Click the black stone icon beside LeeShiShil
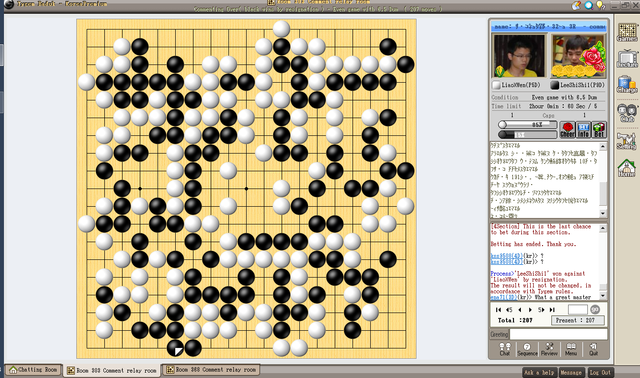Viewport: 640px width, 378px height. coord(555,85)
